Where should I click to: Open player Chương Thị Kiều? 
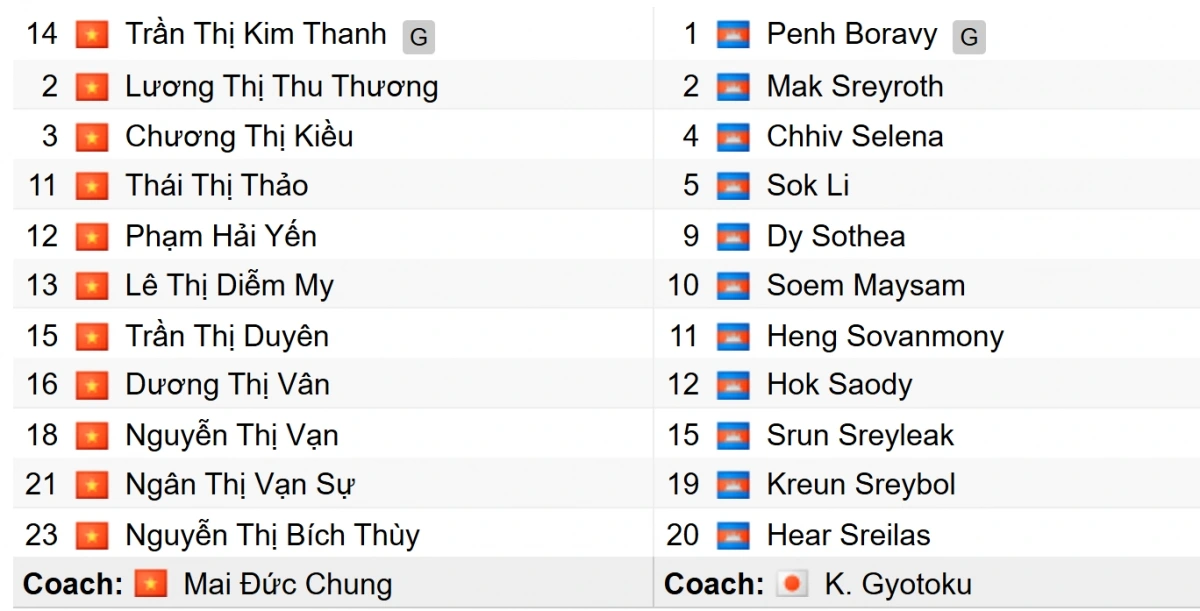coord(239,136)
